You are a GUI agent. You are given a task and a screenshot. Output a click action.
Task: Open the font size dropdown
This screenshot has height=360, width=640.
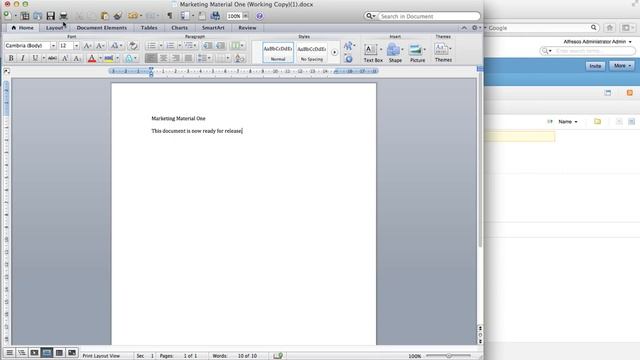(x=76, y=46)
